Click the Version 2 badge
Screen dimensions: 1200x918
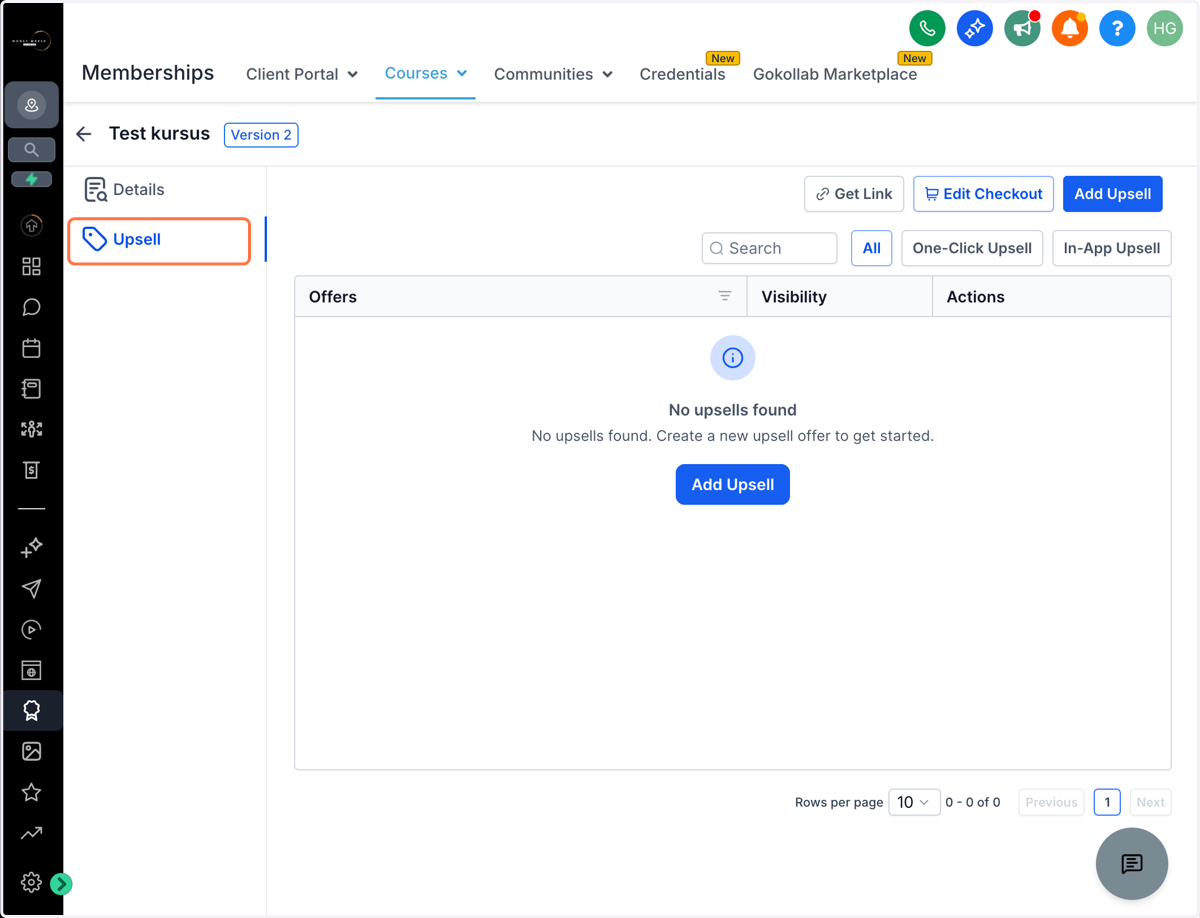261,135
